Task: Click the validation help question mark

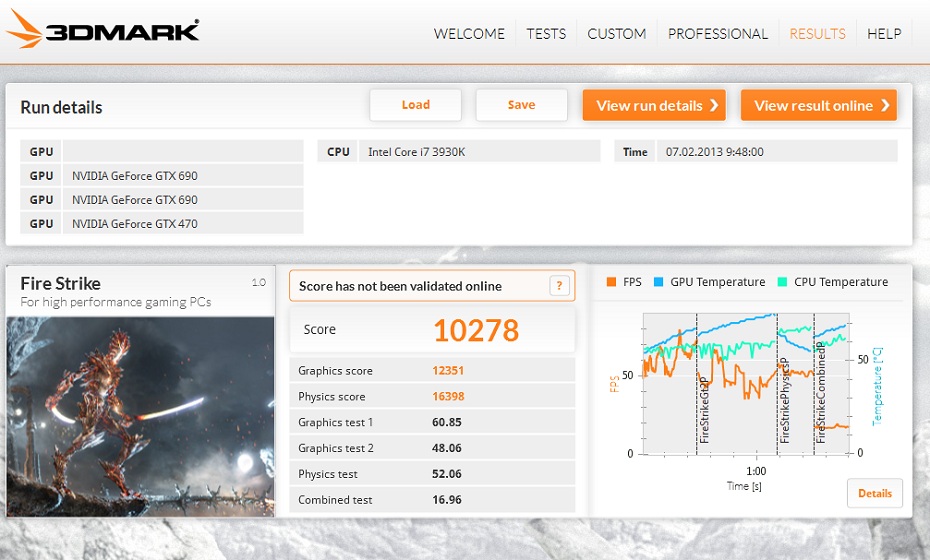Action: (560, 286)
